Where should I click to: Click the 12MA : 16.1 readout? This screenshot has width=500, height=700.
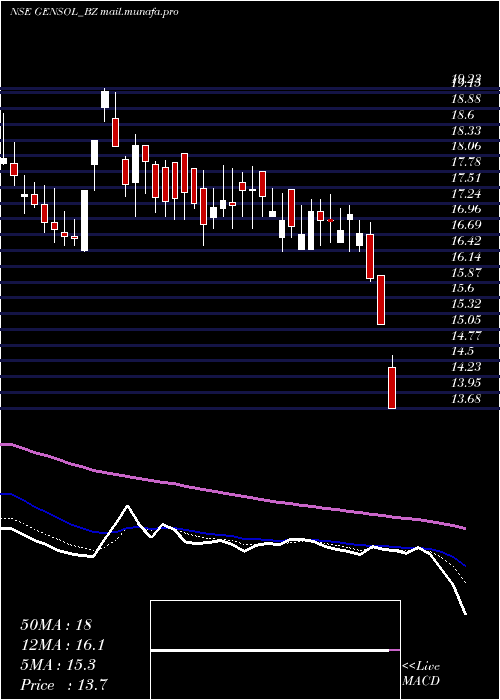(x=63, y=645)
